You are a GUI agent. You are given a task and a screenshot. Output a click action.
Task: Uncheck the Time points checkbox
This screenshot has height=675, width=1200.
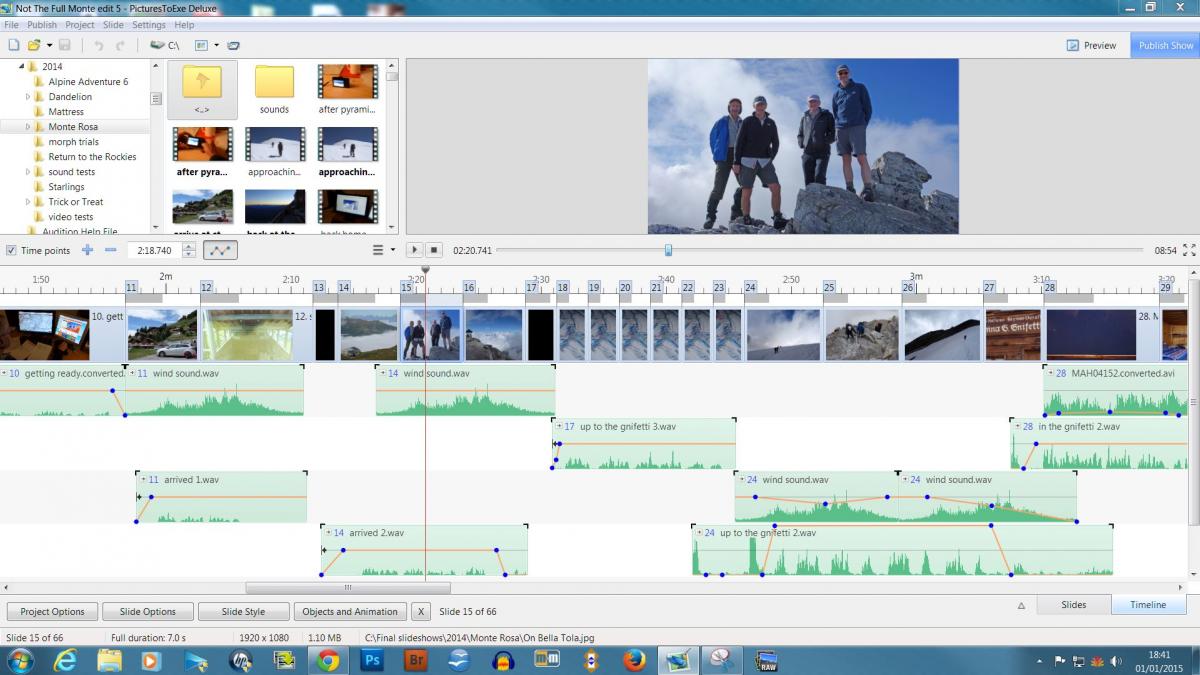11,250
